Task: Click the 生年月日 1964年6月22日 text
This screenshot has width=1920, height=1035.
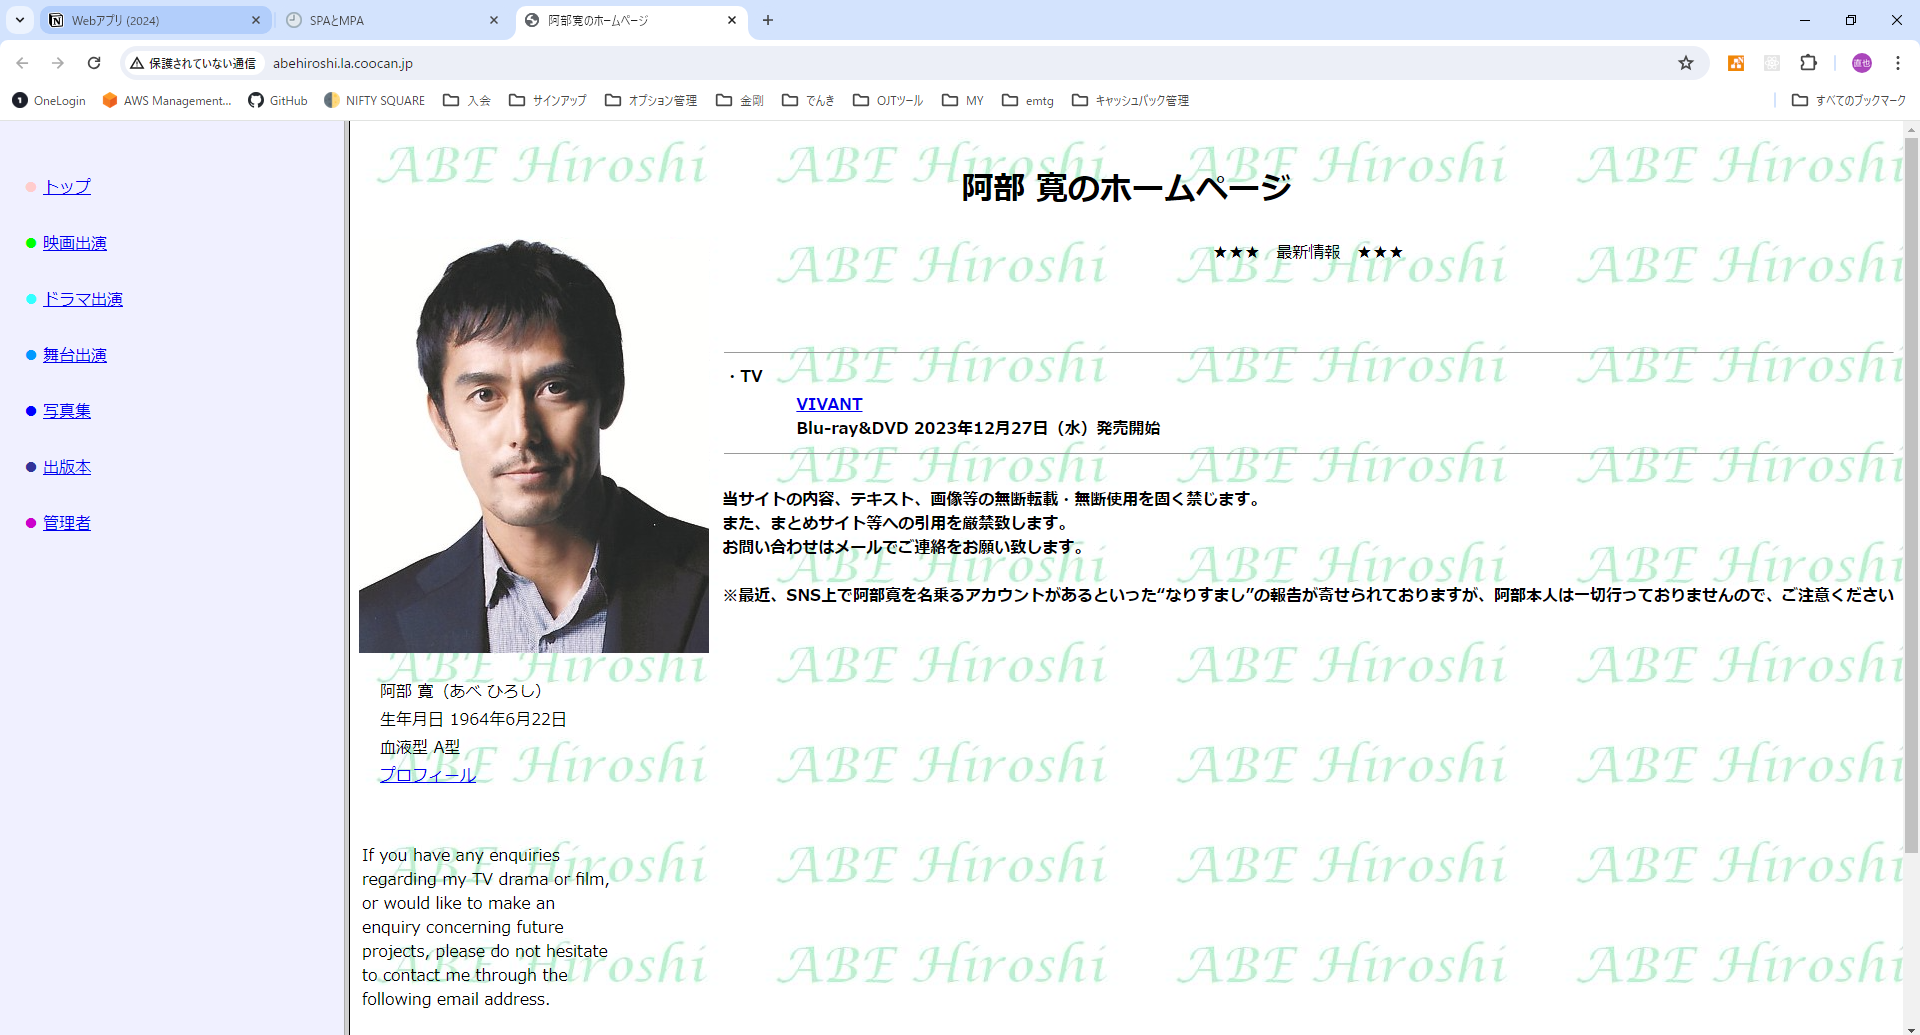Action: 473,719
